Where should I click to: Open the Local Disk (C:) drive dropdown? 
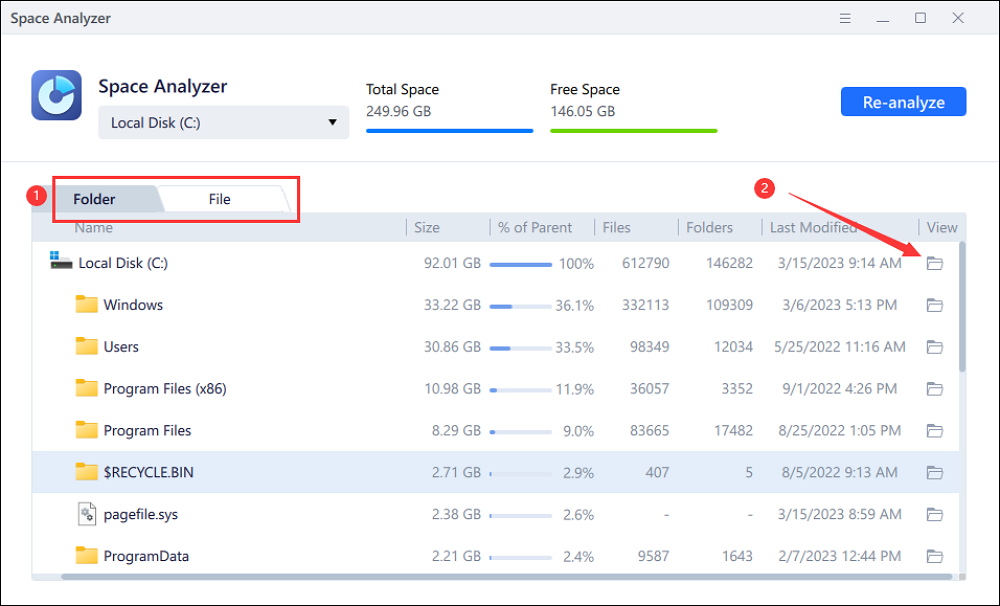pos(223,123)
